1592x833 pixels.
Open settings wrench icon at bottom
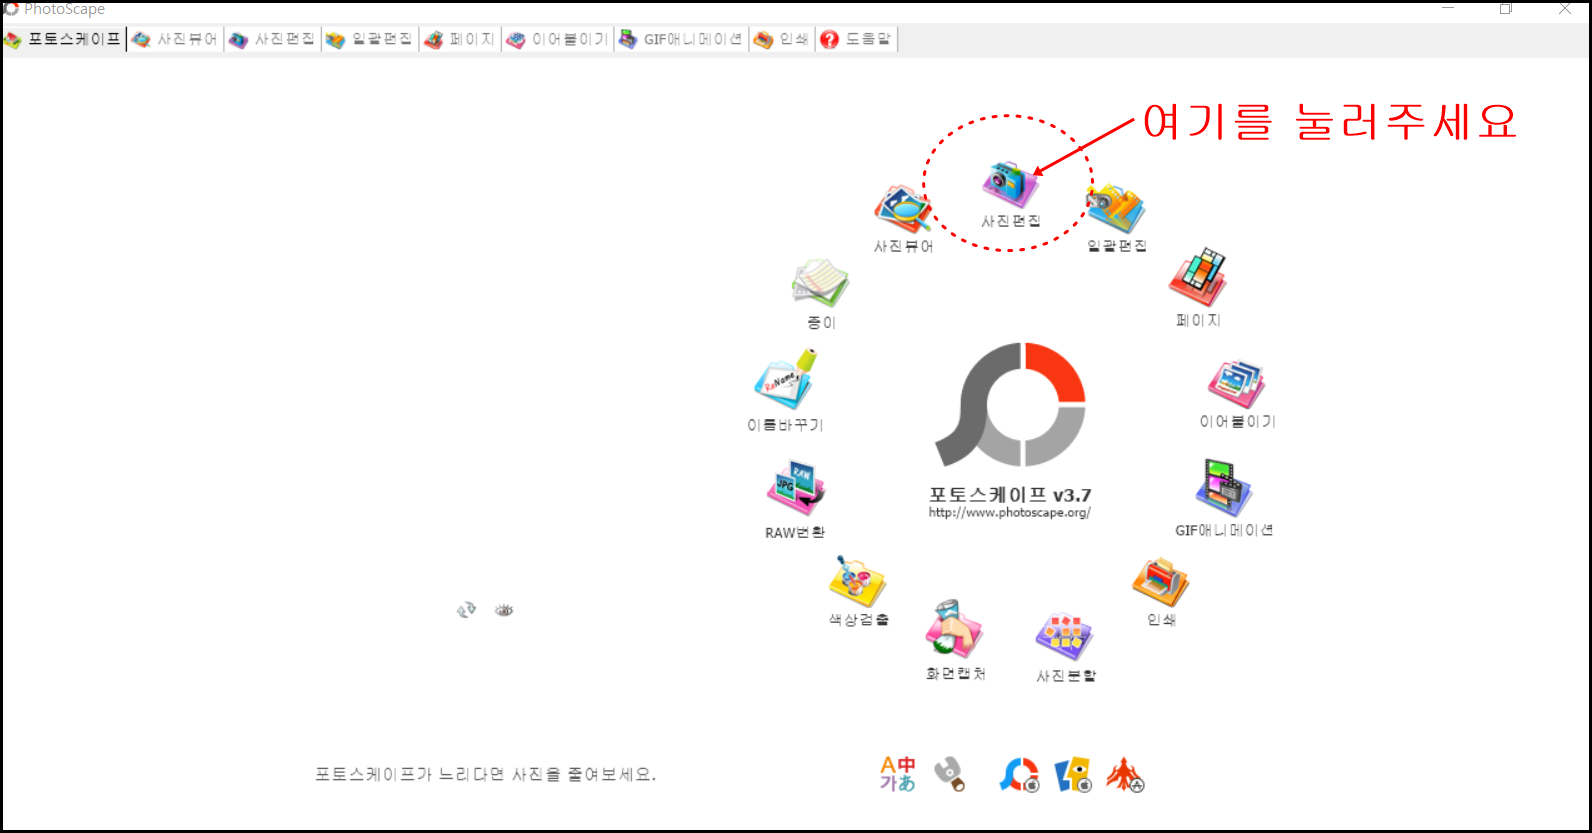pos(949,774)
